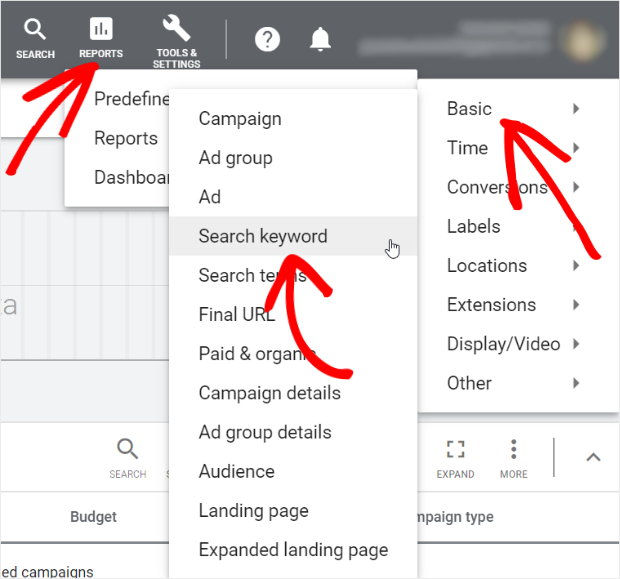Choose Ad group report
620x579 pixels.
[236, 158]
